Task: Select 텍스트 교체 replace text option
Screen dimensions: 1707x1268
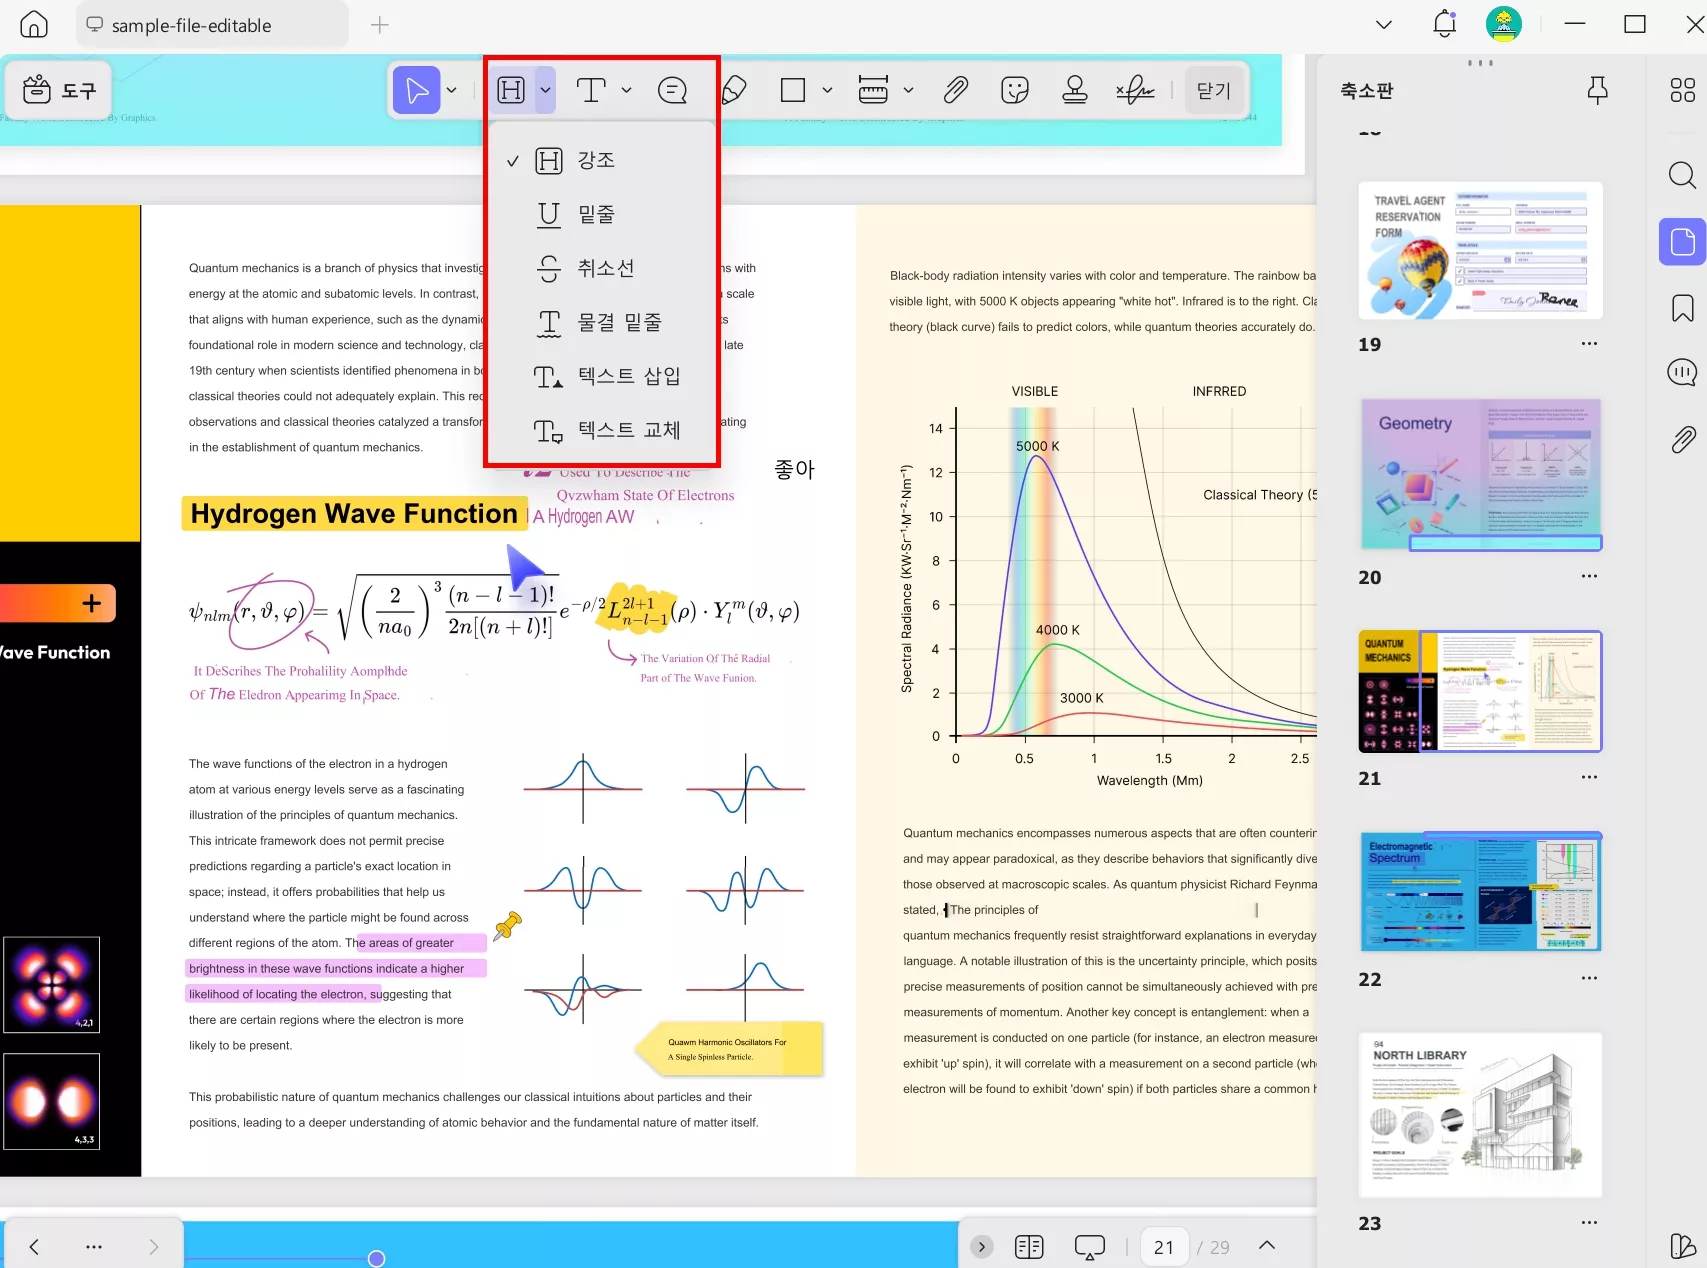Action: click(x=602, y=430)
